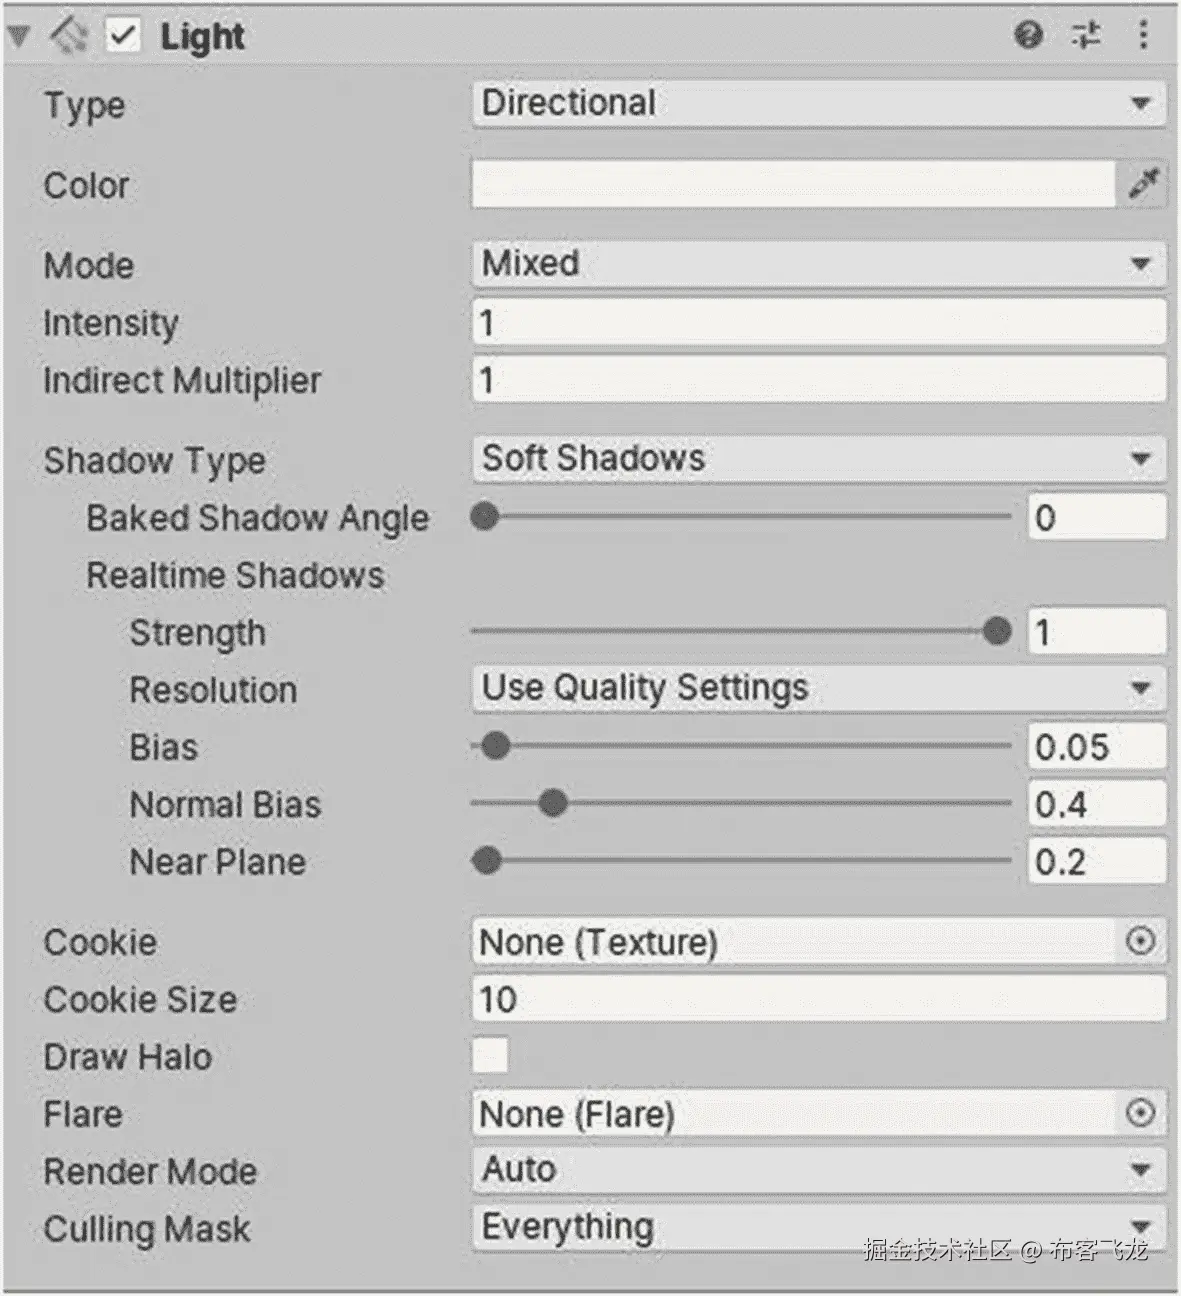Click the Intensity value field
Screen dimensions: 1181x1296
click(x=818, y=323)
